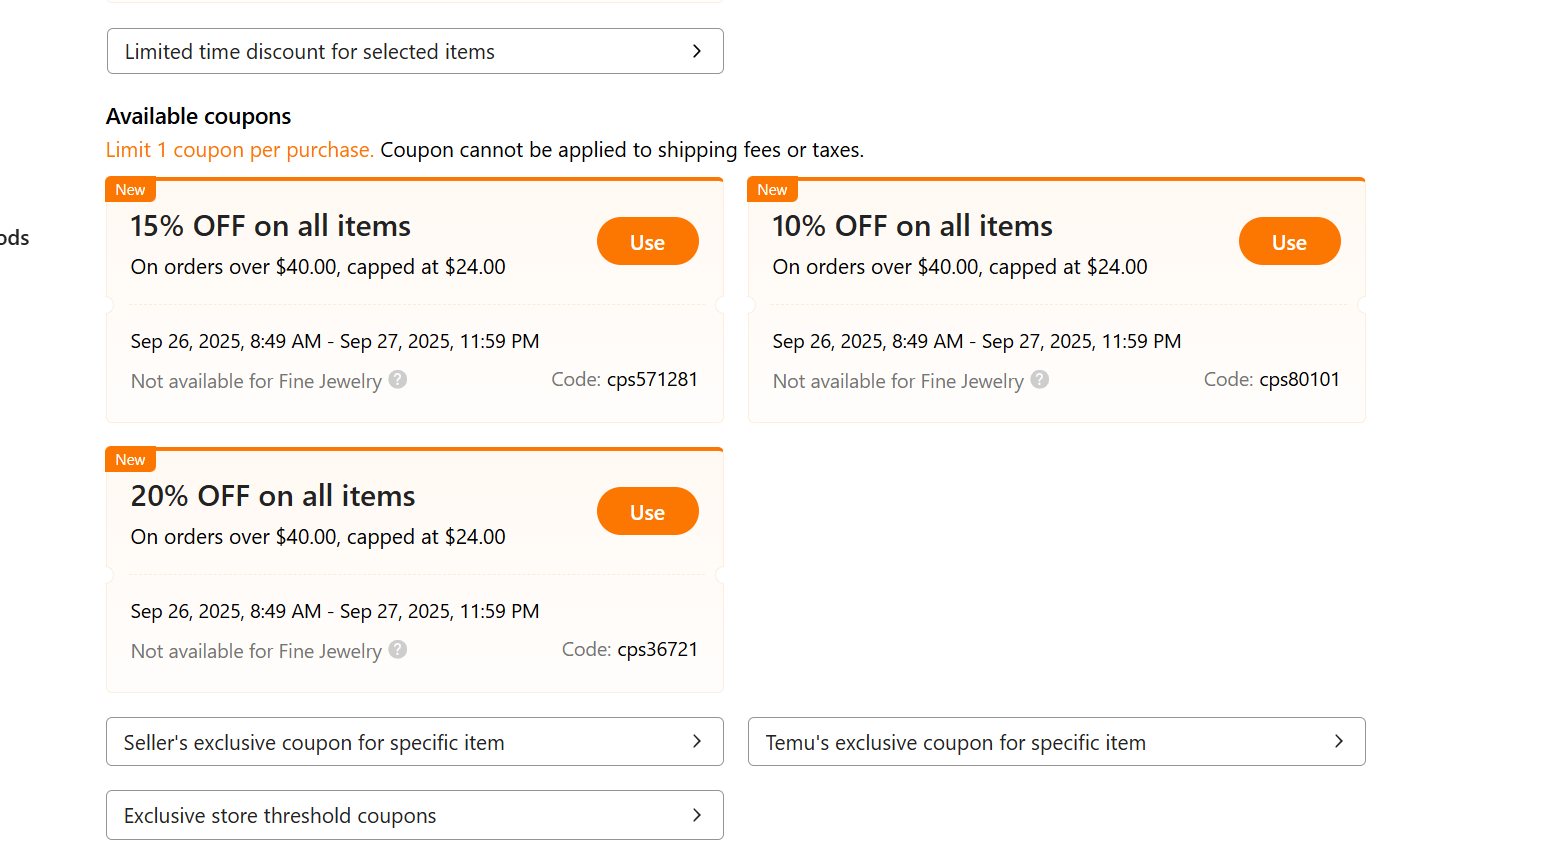Use the 15% OFF on all items coupon

coord(647,242)
